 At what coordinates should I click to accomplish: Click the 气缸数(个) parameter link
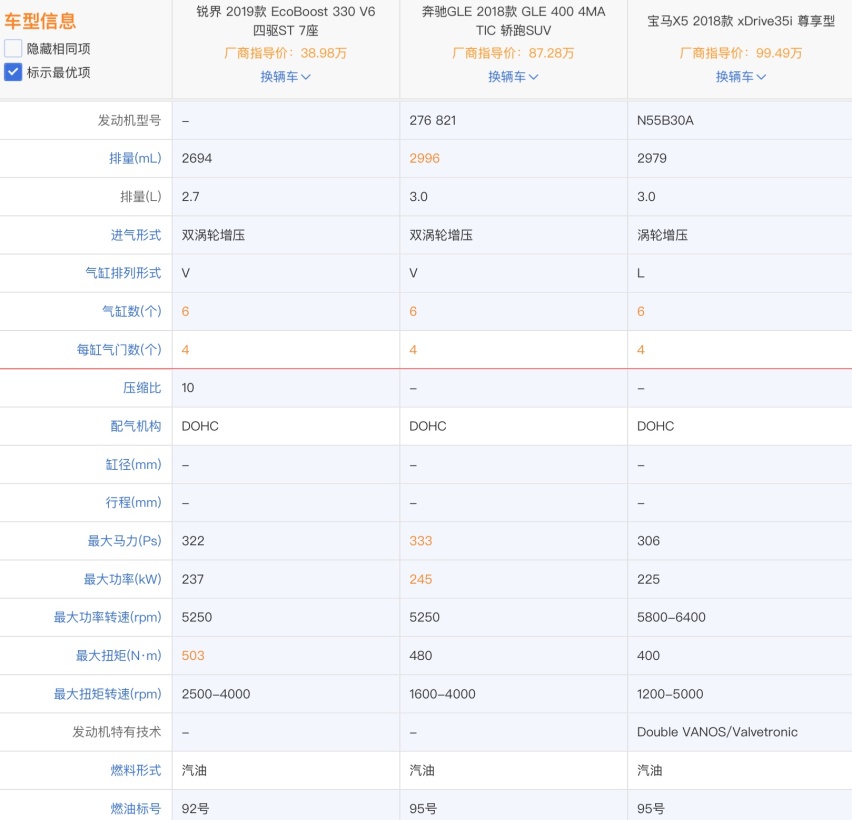coord(131,311)
